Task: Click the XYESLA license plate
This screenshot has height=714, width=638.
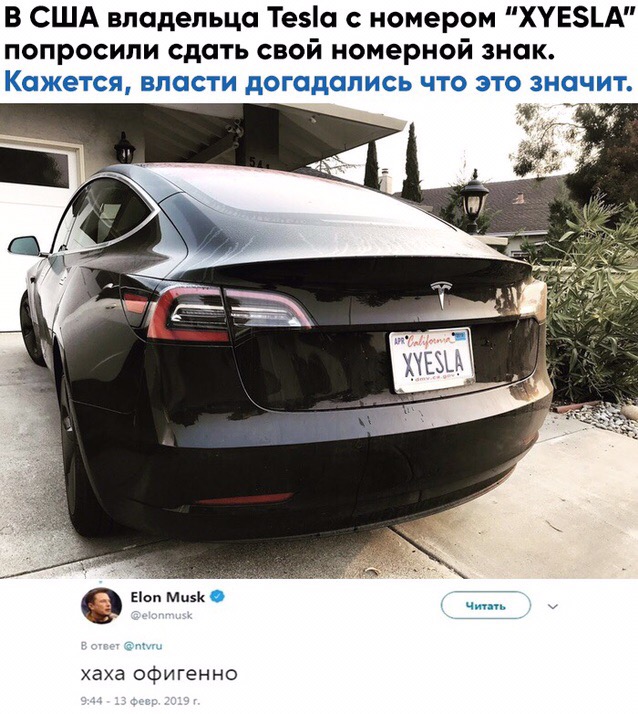Action: coord(431,360)
